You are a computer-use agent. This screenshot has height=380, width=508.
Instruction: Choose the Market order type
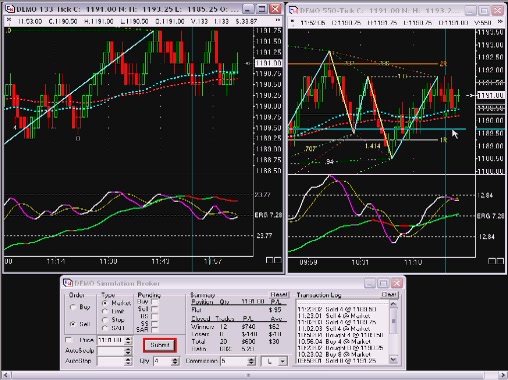pyautogui.click(x=105, y=303)
